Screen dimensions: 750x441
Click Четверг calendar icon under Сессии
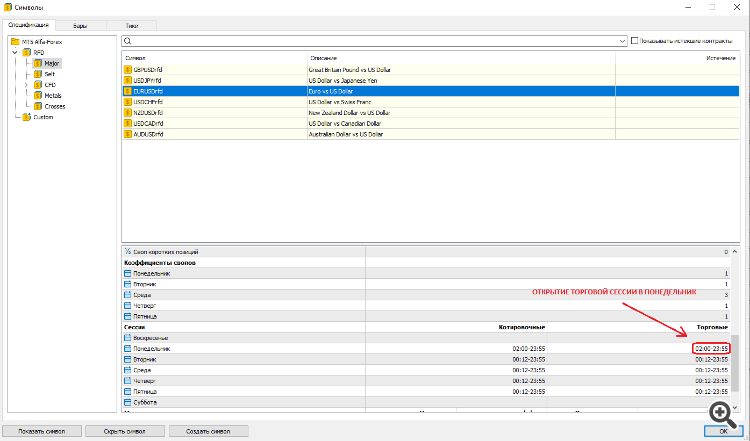tap(128, 381)
